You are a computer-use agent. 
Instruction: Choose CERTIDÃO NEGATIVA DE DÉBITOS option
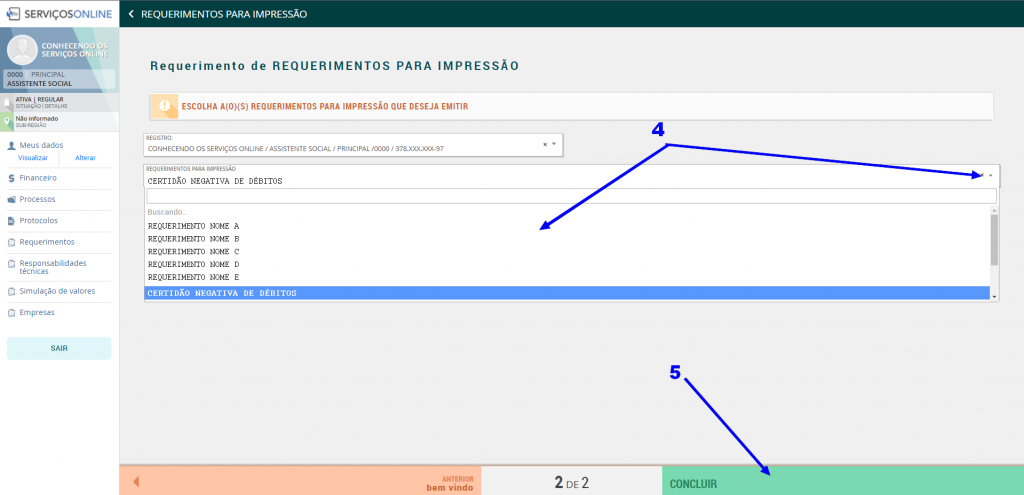coord(220,293)
